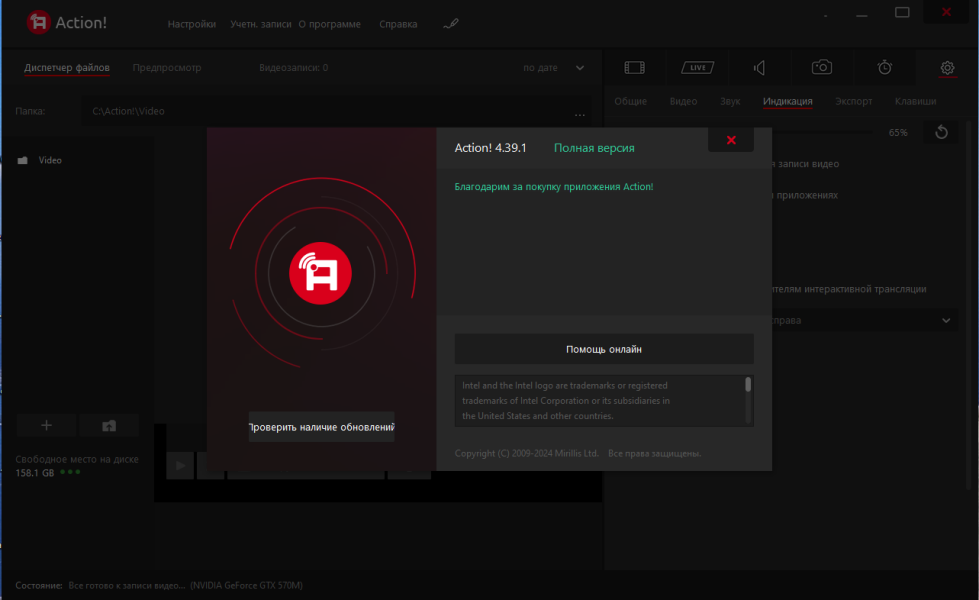
Task: Click the Action! logo icon in title bar
Action: click(x=38, y=22)
